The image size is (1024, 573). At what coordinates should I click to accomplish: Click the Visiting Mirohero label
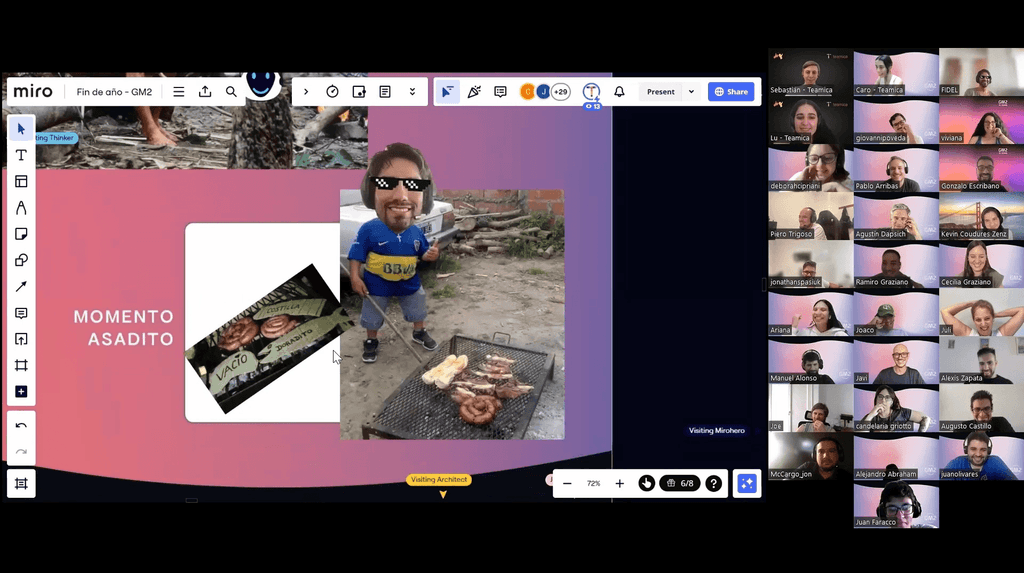click(716, 431)
